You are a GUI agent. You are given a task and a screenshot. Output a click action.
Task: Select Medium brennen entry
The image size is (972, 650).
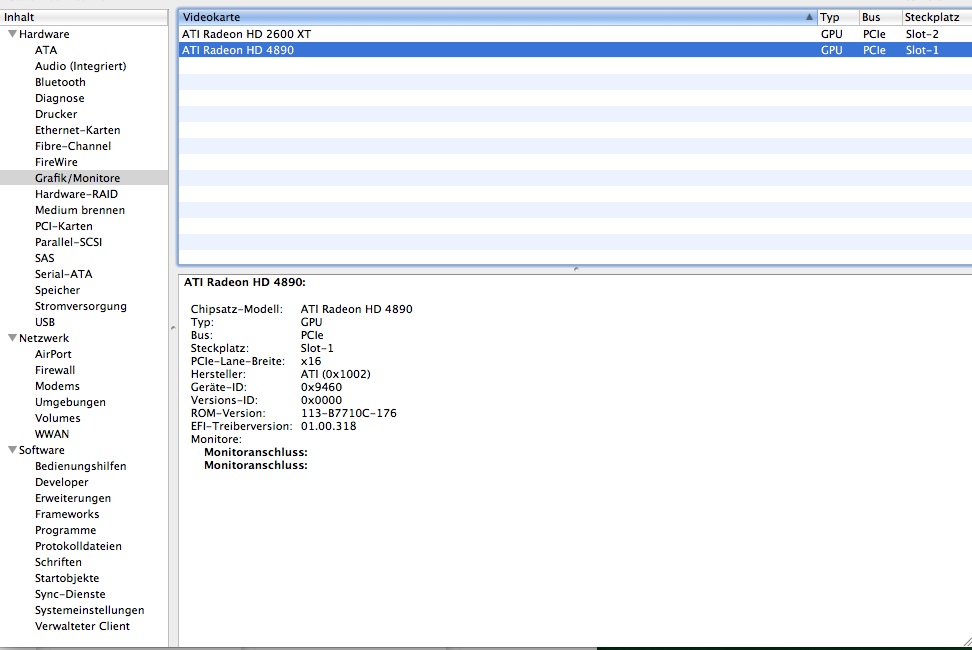[80, 210]
